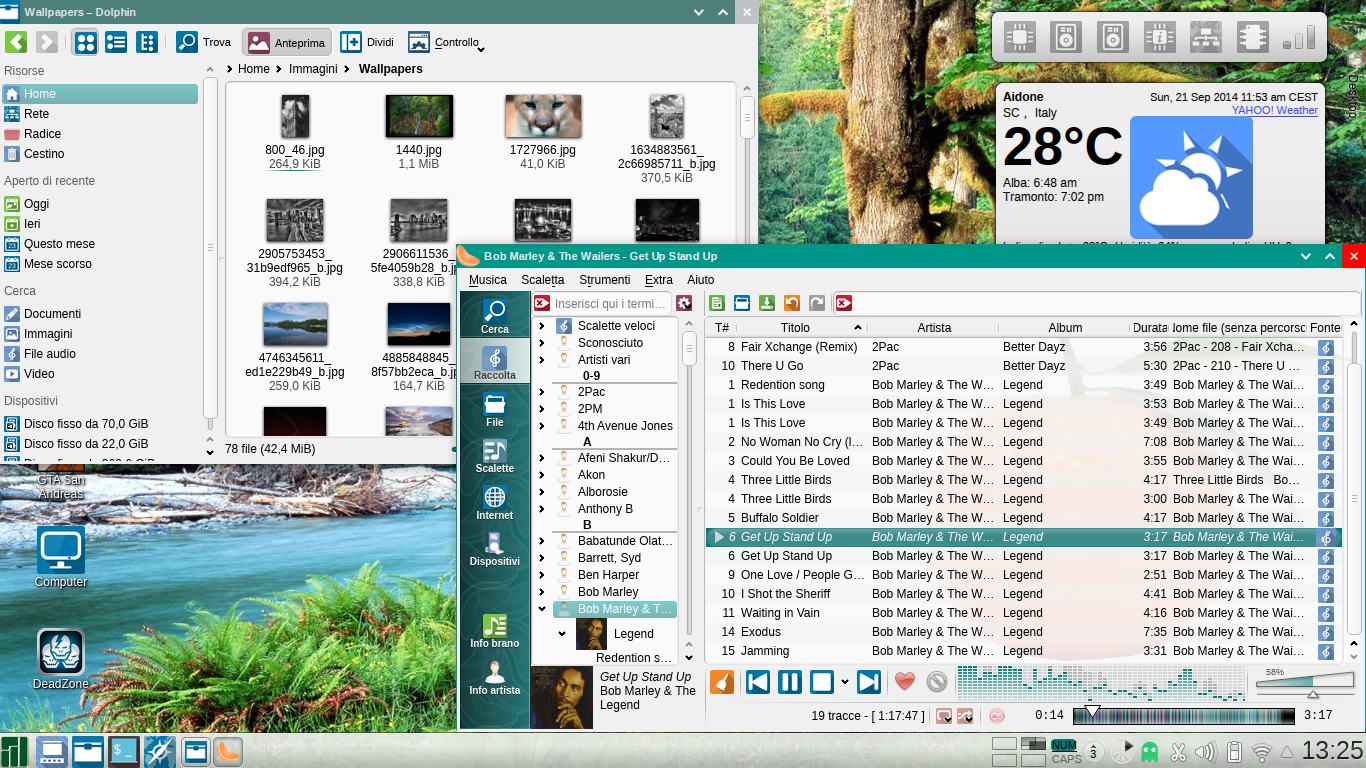Screen dimensions: 1366x768
Task: Expand the Akon artist node
Action: click(542, 475)
